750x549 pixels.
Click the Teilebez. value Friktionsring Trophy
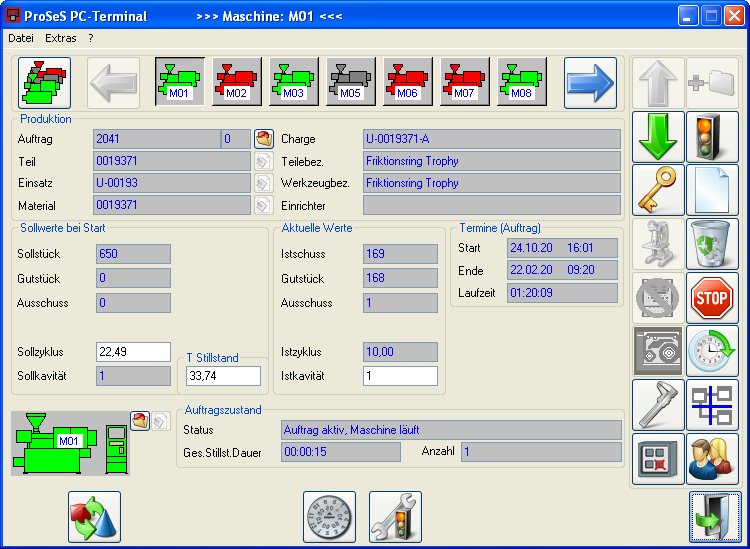[x=492, y=161]
